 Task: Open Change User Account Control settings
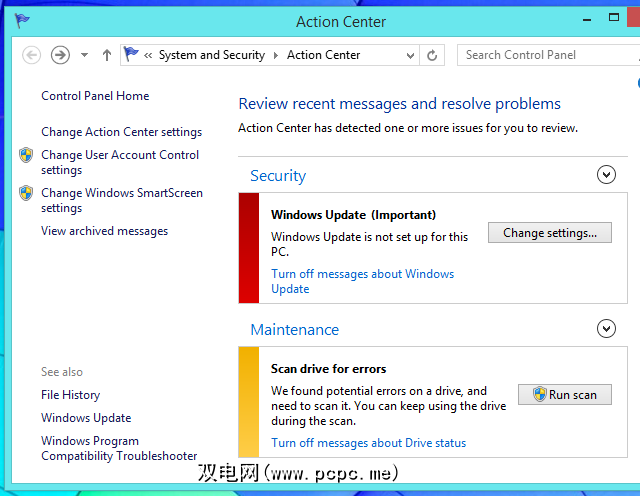(x=120, y=162)
